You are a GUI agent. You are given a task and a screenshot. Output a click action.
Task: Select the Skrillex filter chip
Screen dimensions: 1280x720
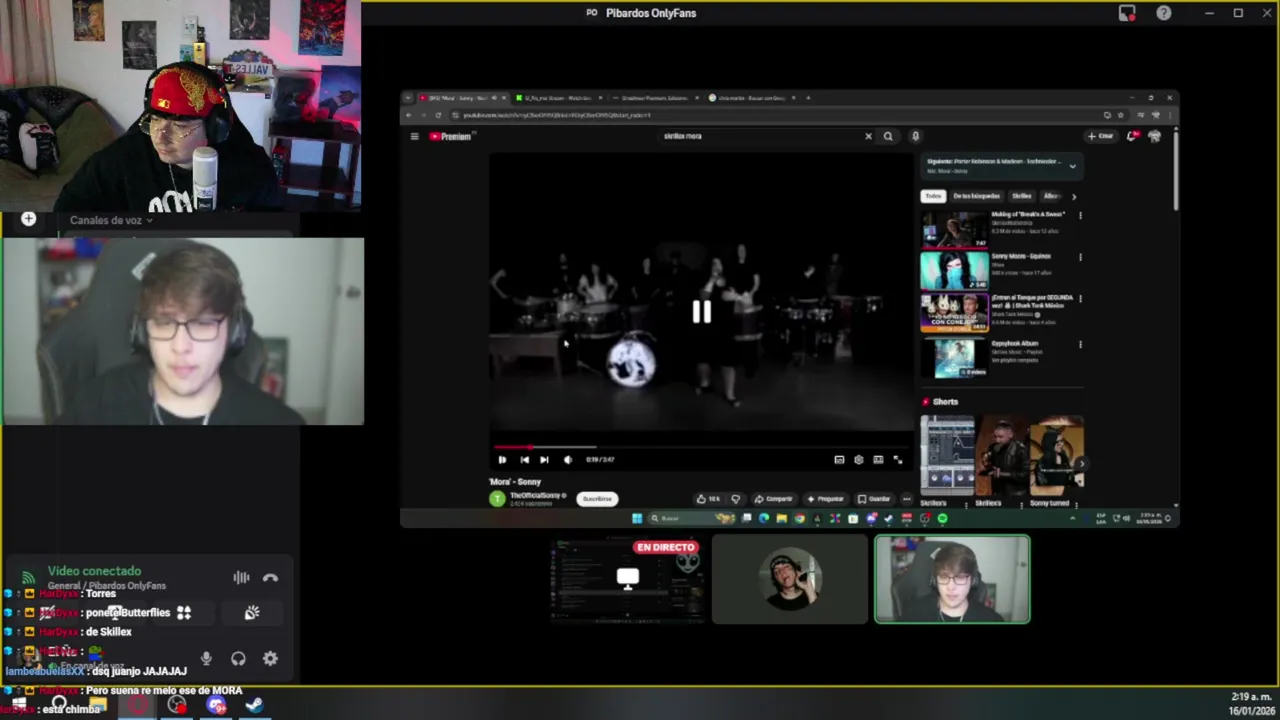[1021, 196]
